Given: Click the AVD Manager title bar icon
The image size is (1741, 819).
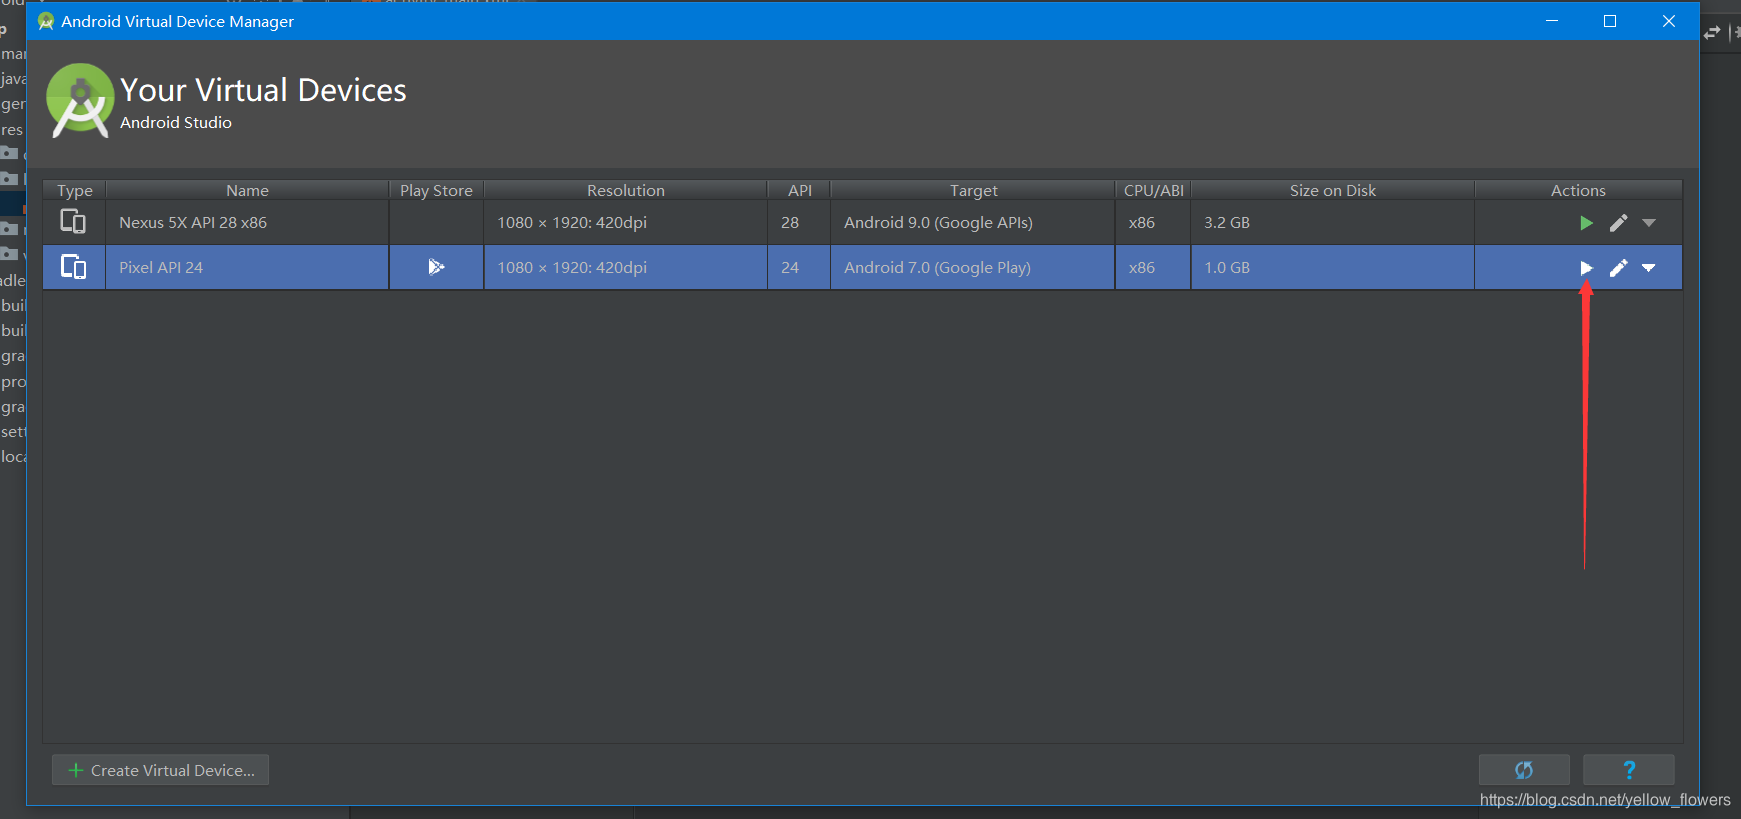Looking at the screenshot, I should (x=46, y=21).
